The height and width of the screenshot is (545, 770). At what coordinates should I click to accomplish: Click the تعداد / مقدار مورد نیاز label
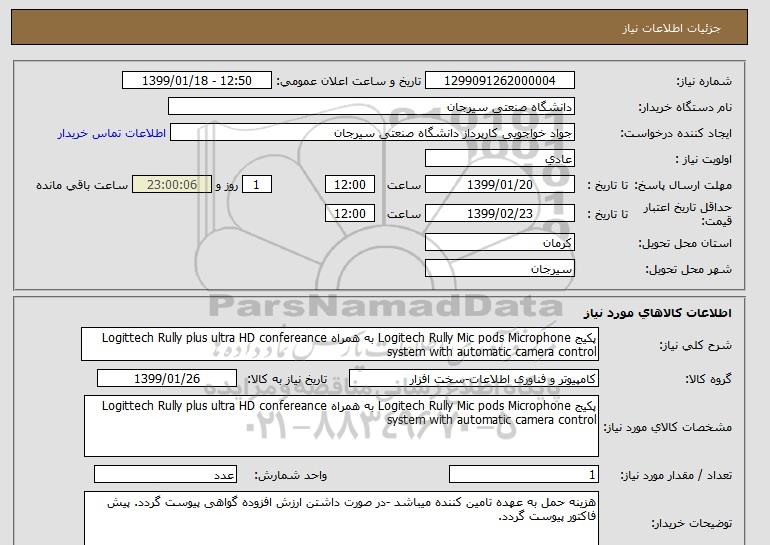coord(676,475)
